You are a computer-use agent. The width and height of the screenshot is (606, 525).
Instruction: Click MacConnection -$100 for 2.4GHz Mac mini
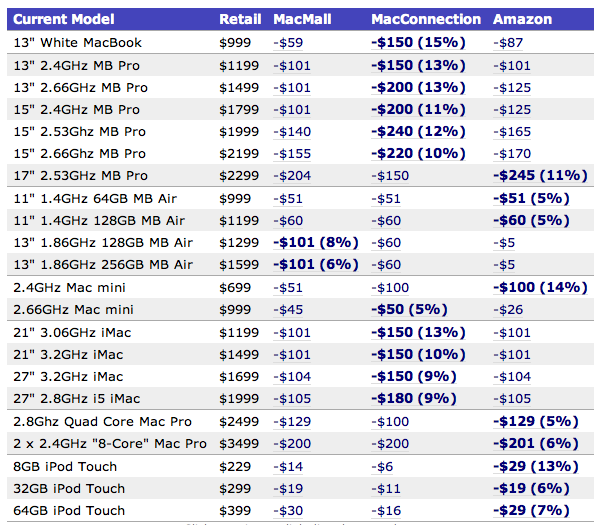pos(390,287)
